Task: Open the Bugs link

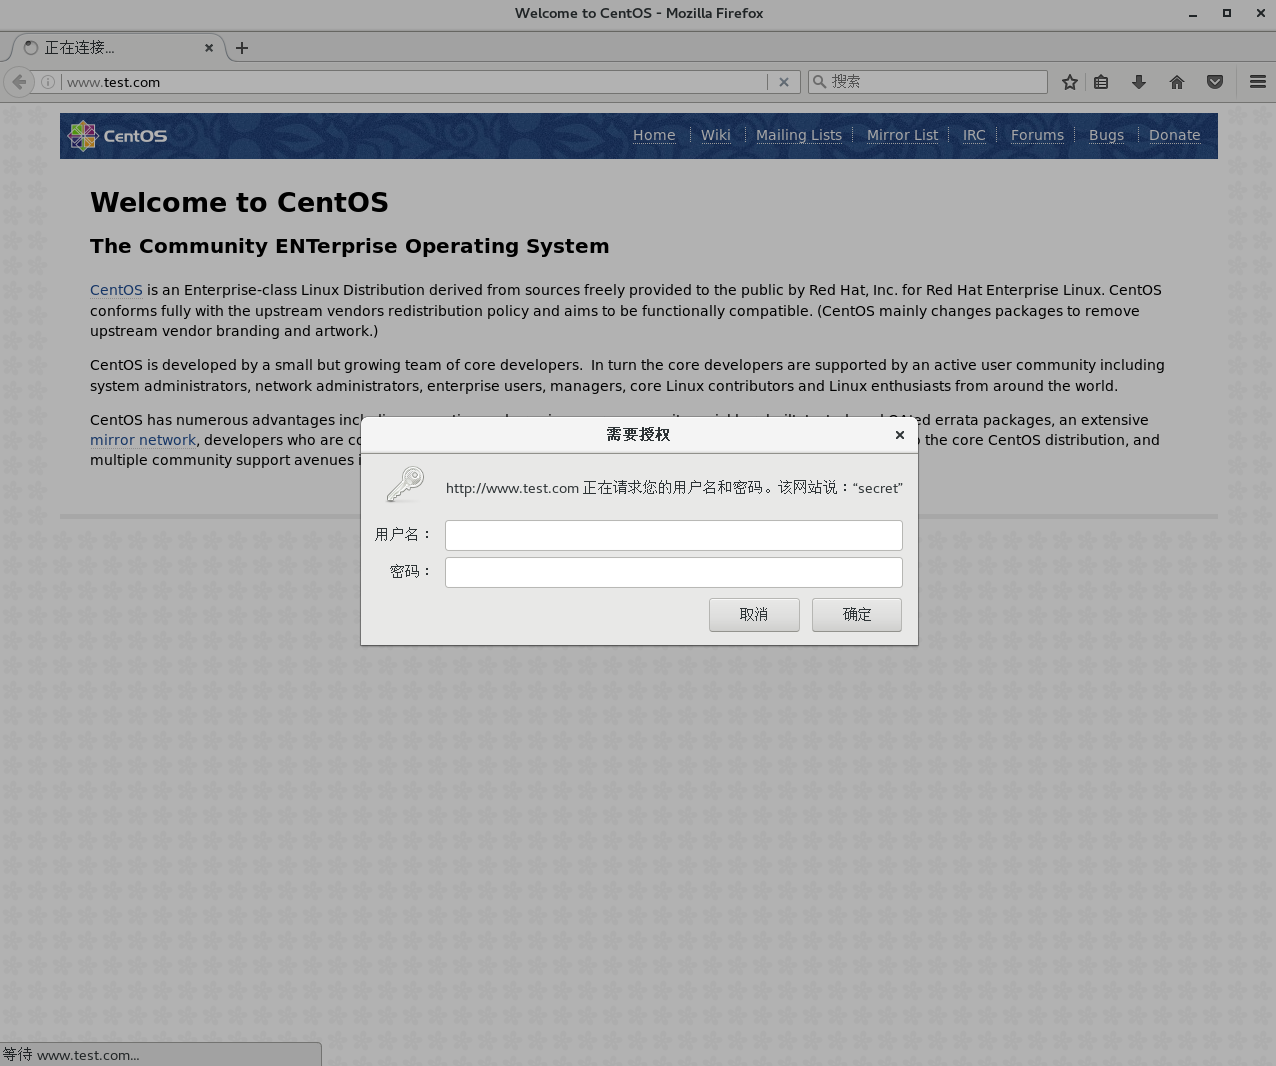Action: [1106, 135]
